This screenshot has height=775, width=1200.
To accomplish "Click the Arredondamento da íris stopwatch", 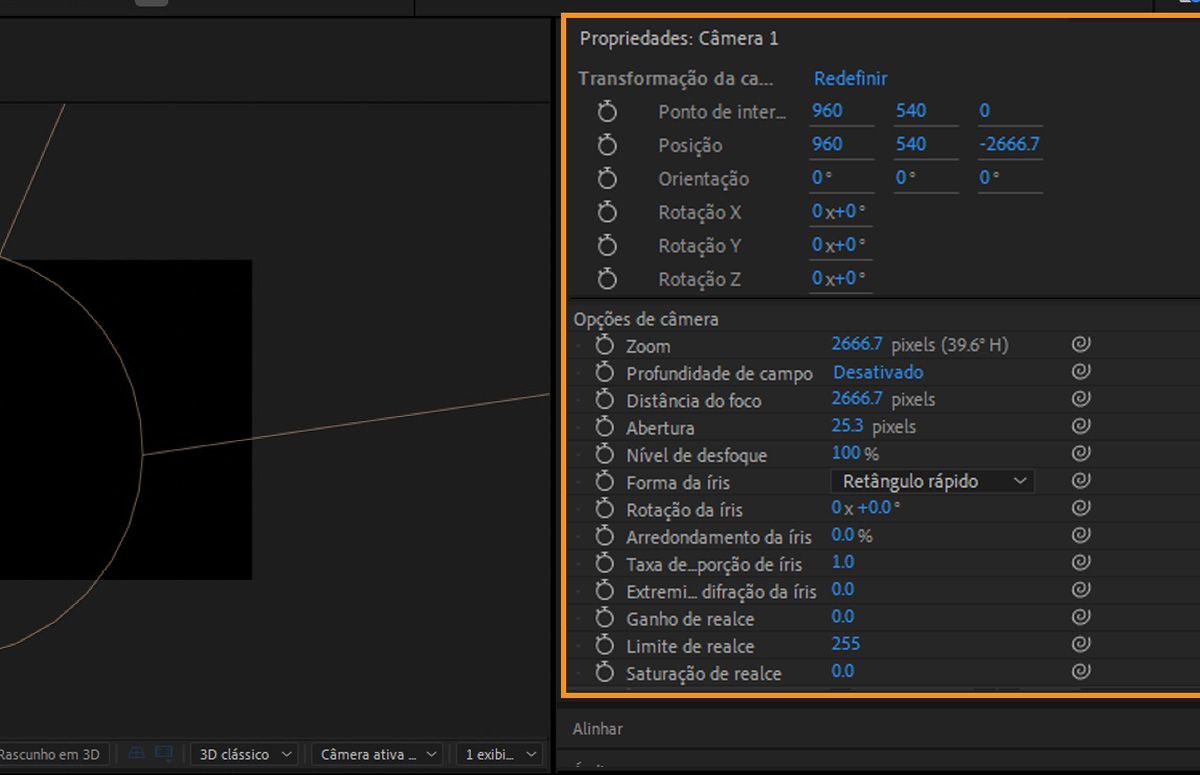I will [604, 536].
